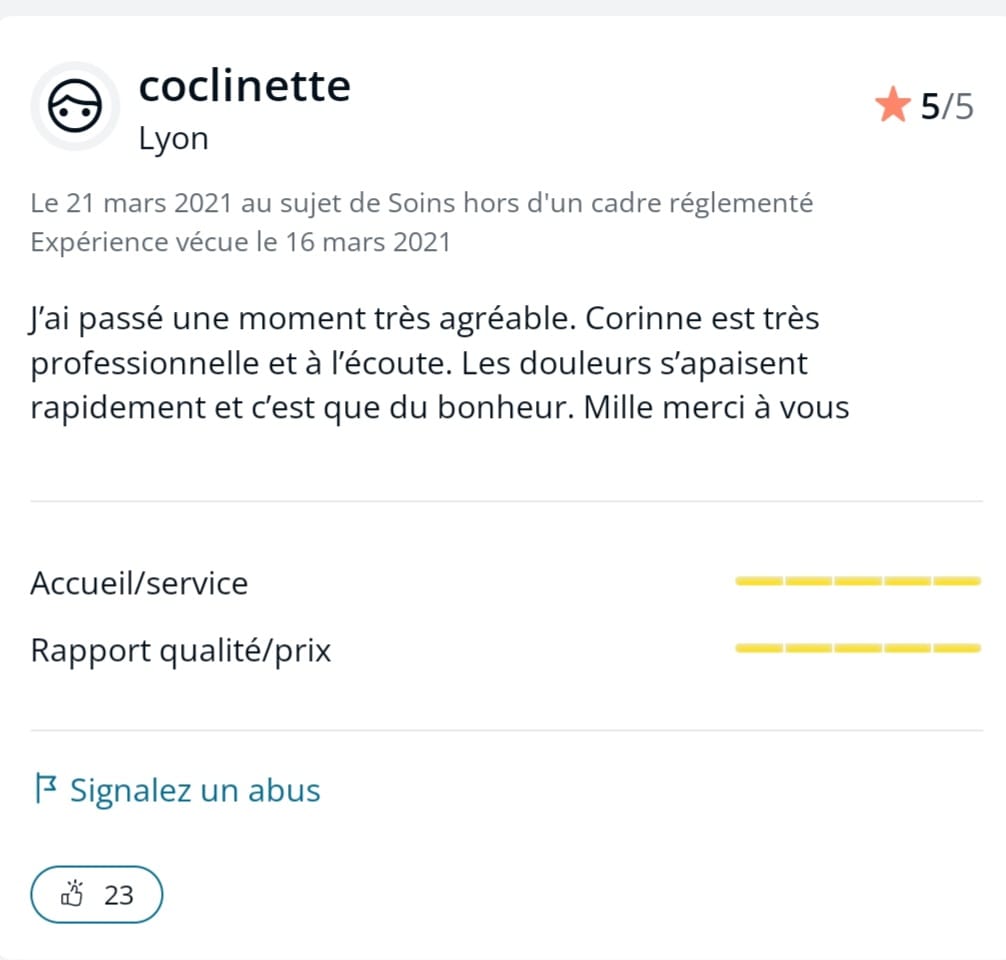The image size is (1006, 960).
Task: Click the Accueil/service yellow rating bar
Action: pos(858,581)
